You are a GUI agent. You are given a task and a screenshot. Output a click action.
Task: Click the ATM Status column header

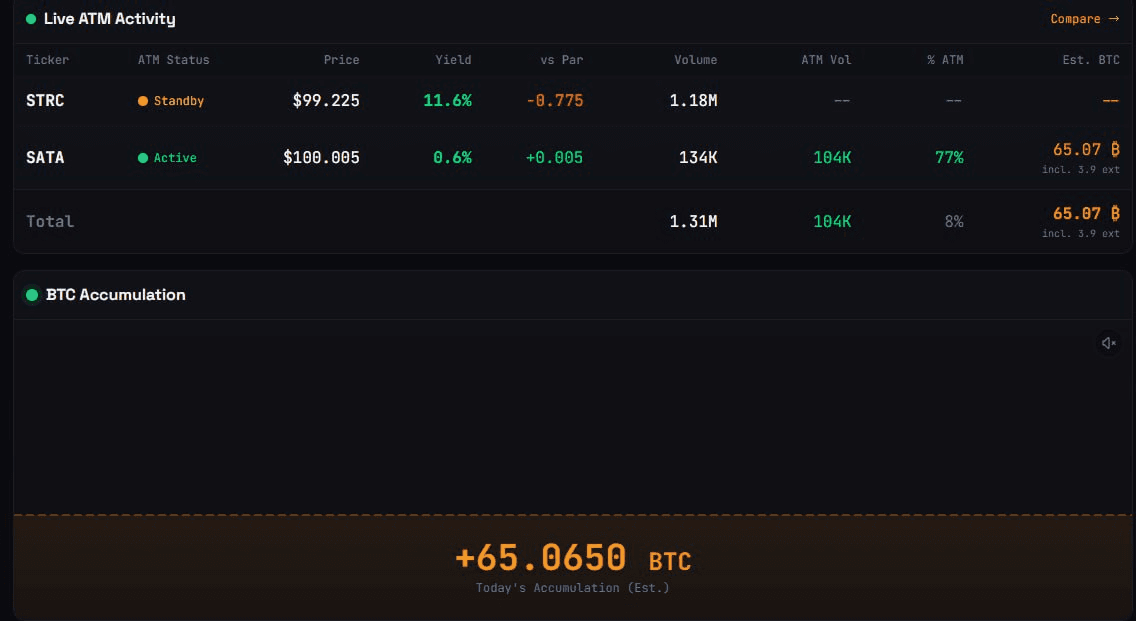click(x=174, y=60)
